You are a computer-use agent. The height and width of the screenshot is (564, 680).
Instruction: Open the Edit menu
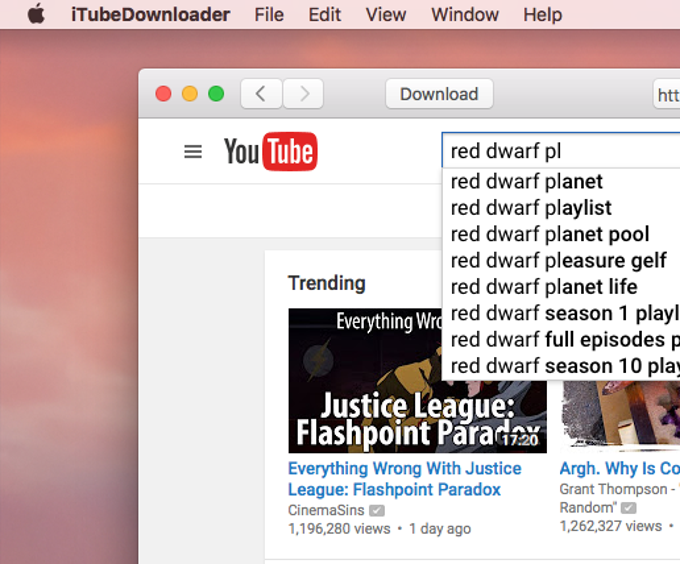point(324,15)
